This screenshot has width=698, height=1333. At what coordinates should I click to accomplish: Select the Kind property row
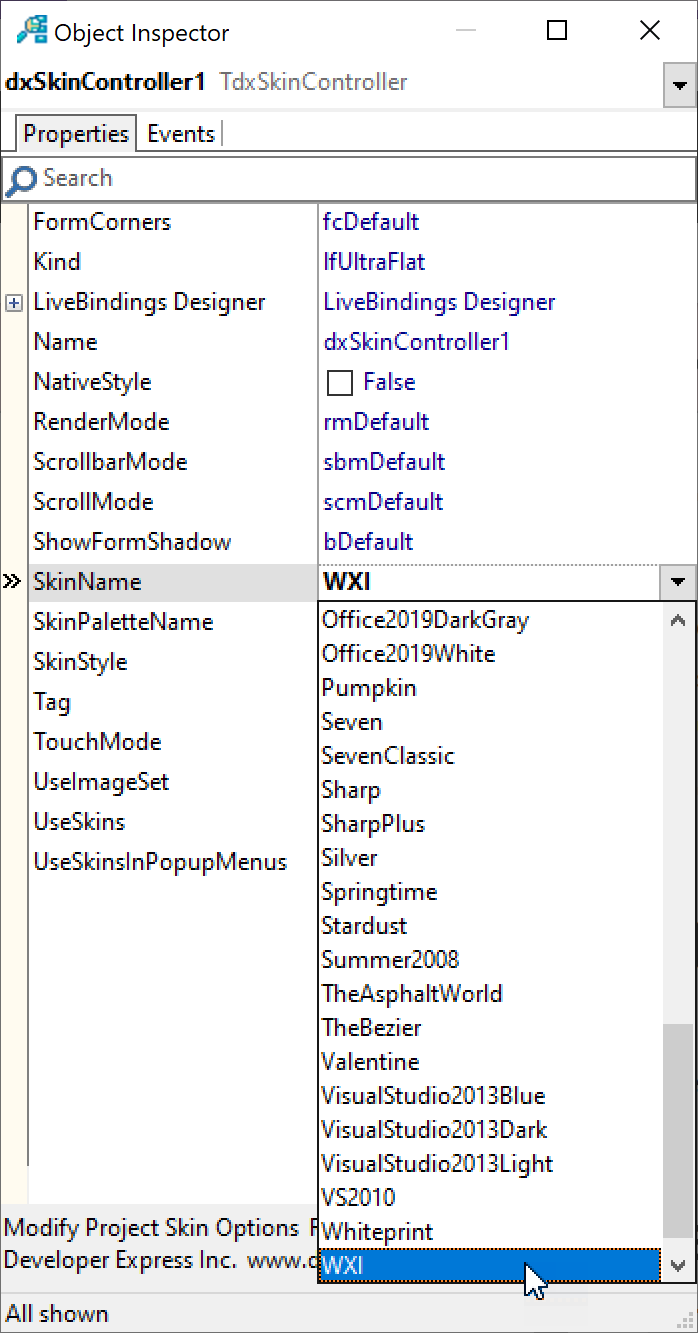click(57, 262)
